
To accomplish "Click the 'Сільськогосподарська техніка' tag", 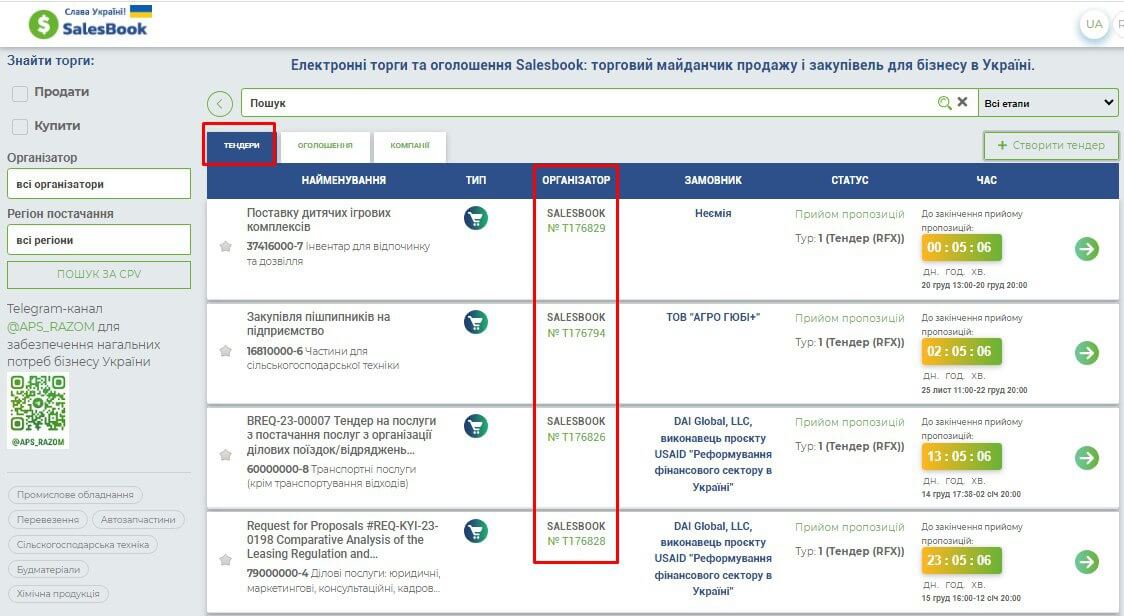I will [x=83, y=545].
